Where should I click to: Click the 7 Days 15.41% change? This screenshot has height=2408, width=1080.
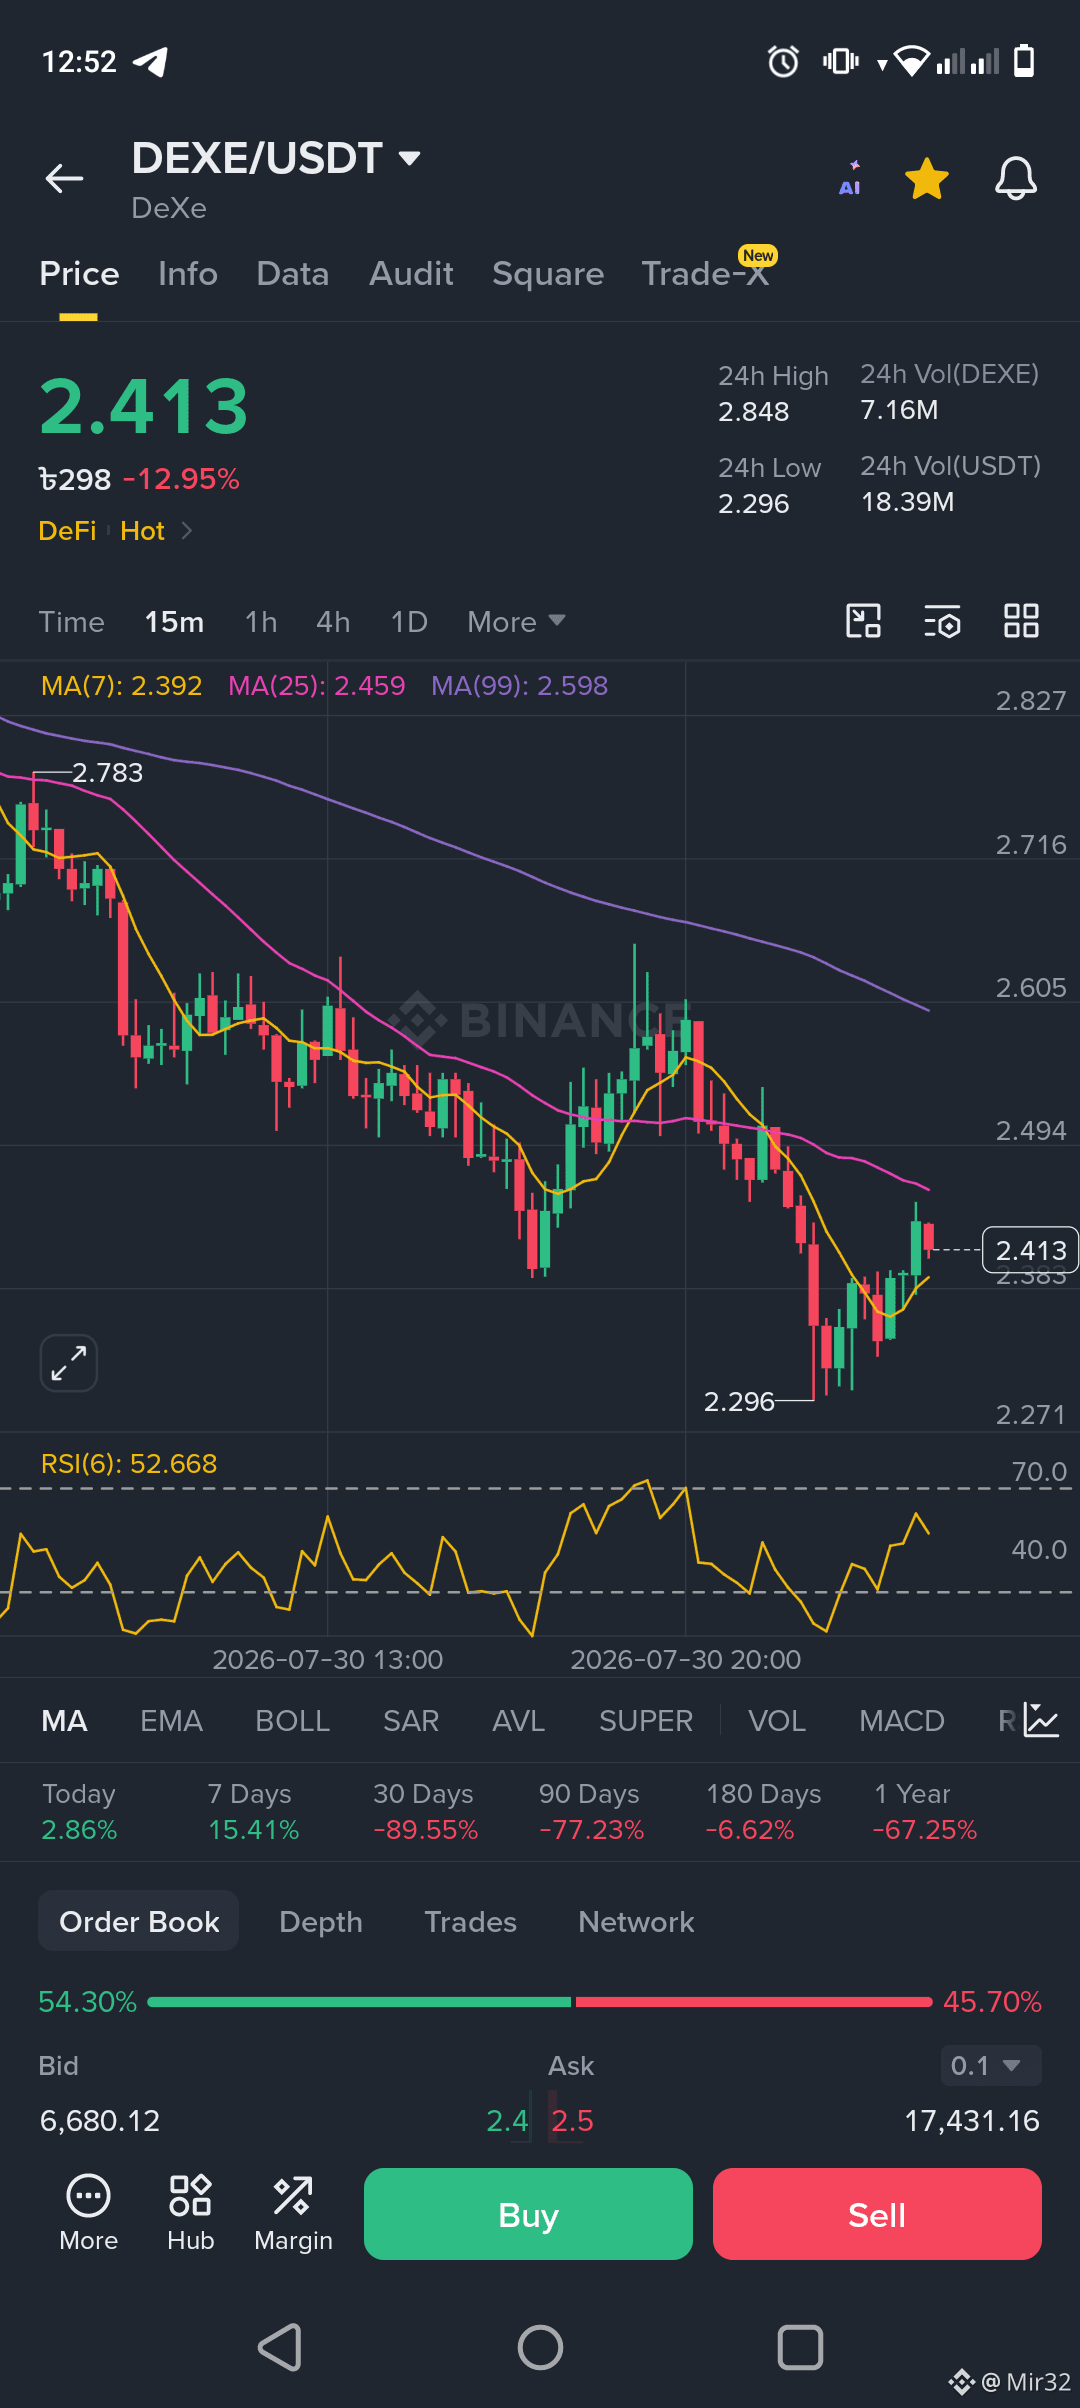click(253, 1811)
